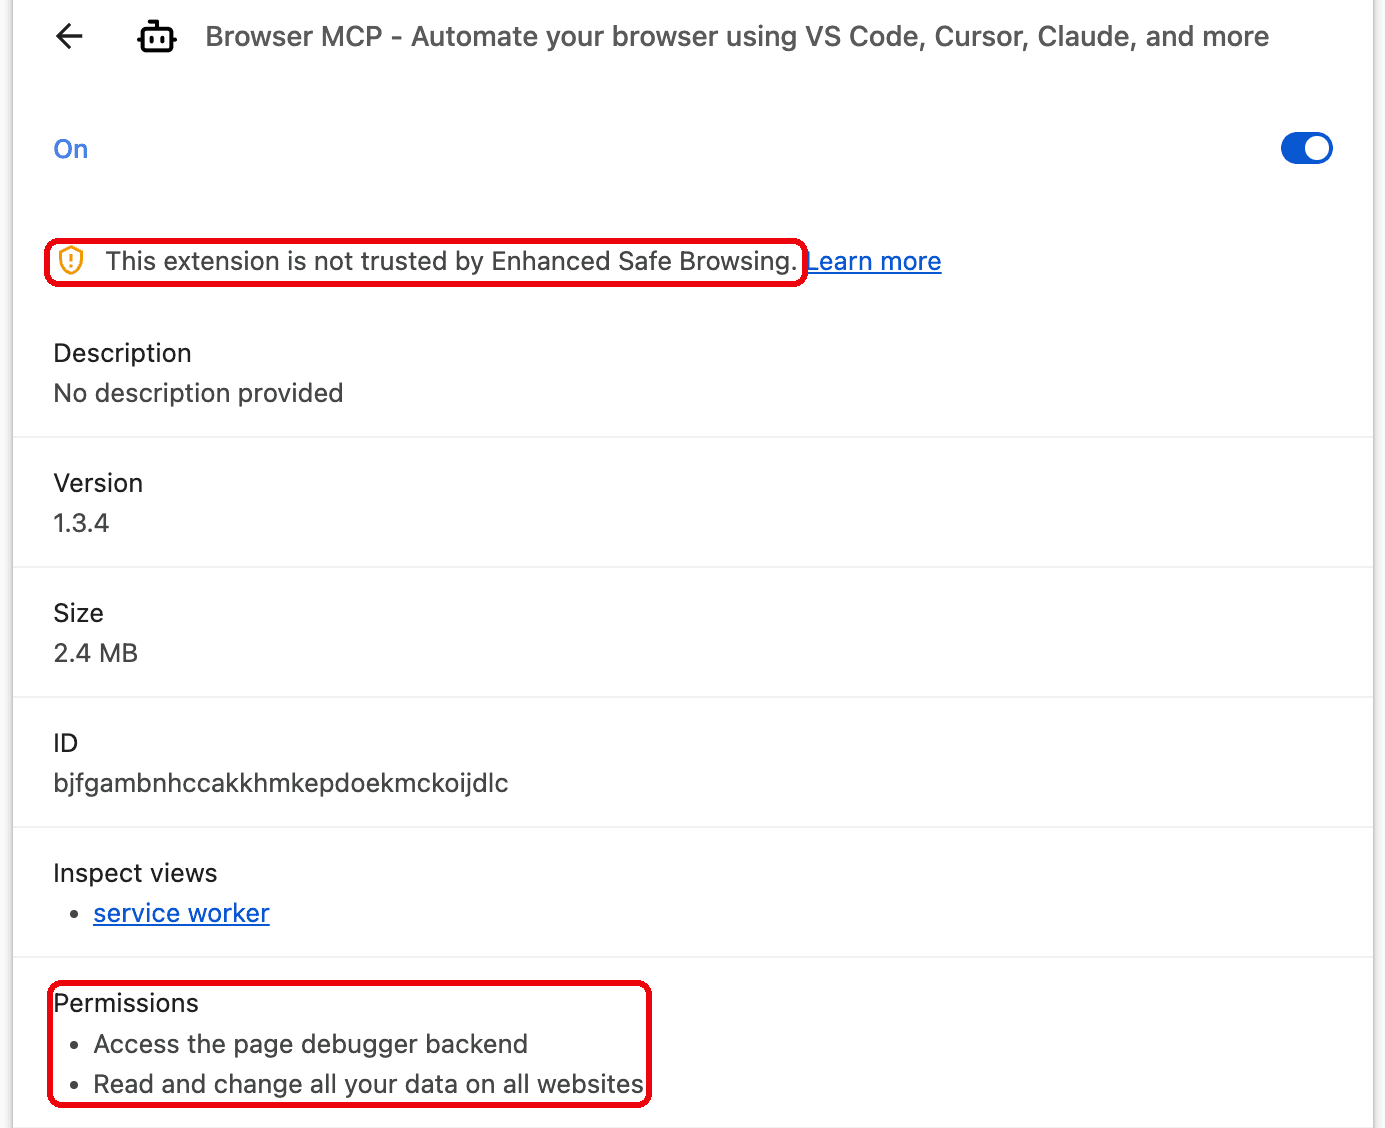Open the service worker inspect link
This screenshot has width=1385, height=1128.
point(181,913)
